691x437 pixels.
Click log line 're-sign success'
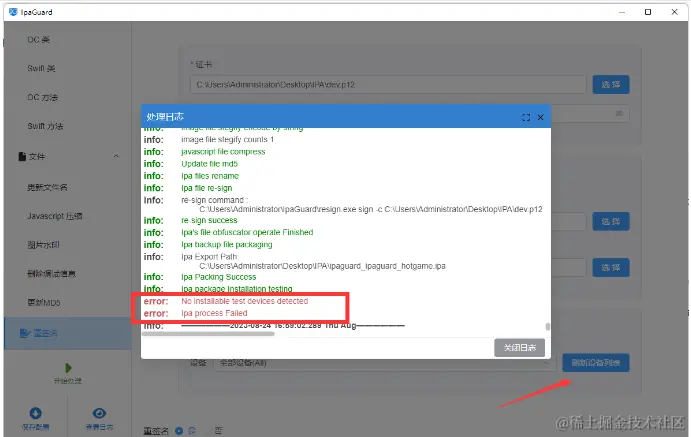click(209, 220)
